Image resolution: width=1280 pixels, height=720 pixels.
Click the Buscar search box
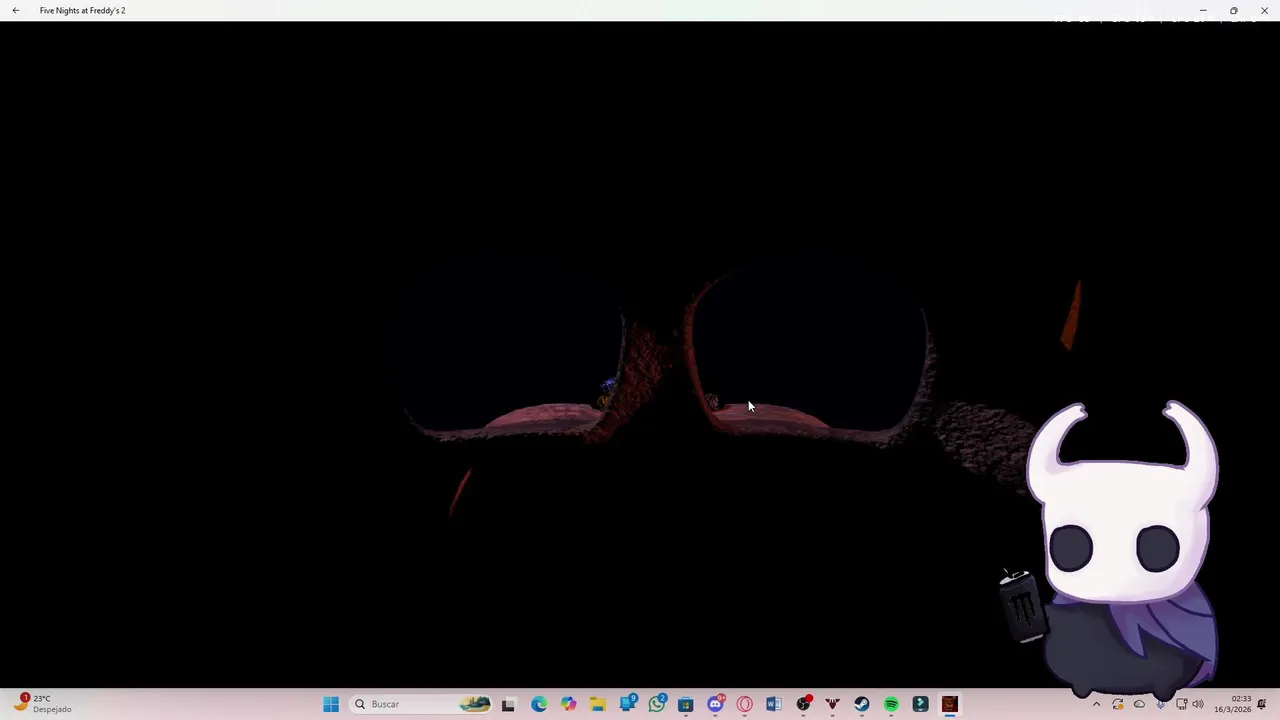point(423,704)
